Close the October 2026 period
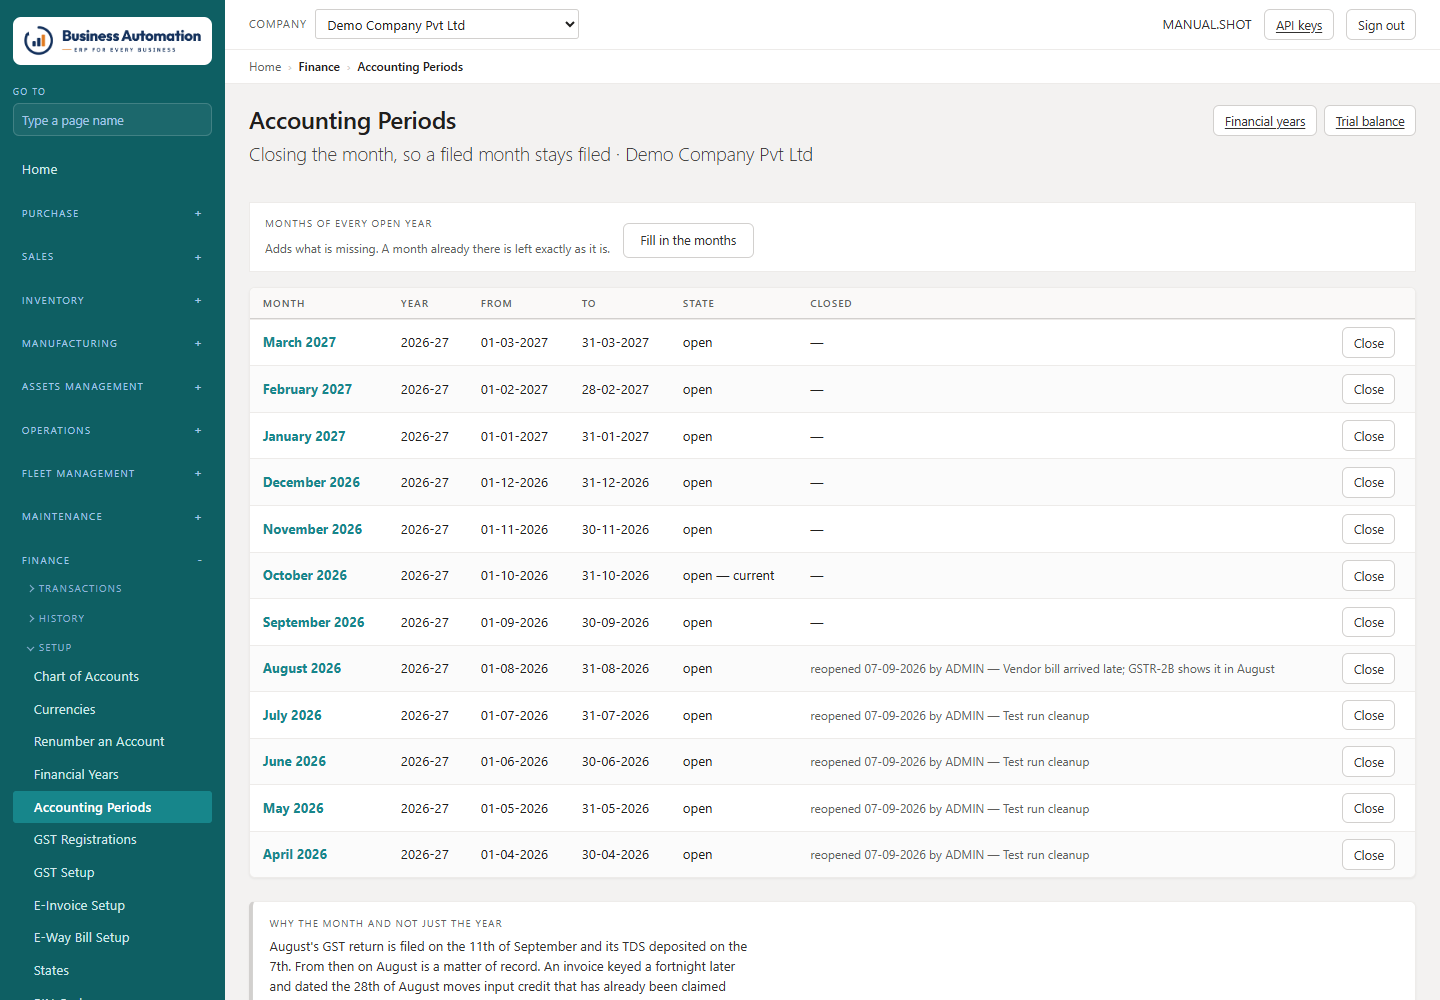This screenshot has height=1000, width=1440. 1368,576
